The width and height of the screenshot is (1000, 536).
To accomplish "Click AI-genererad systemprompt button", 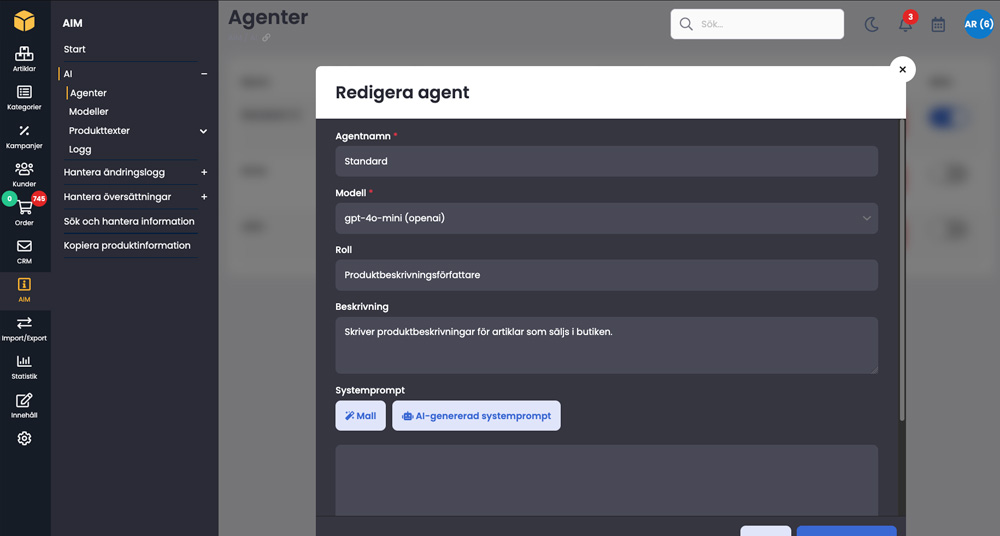I will pos(476,416).
